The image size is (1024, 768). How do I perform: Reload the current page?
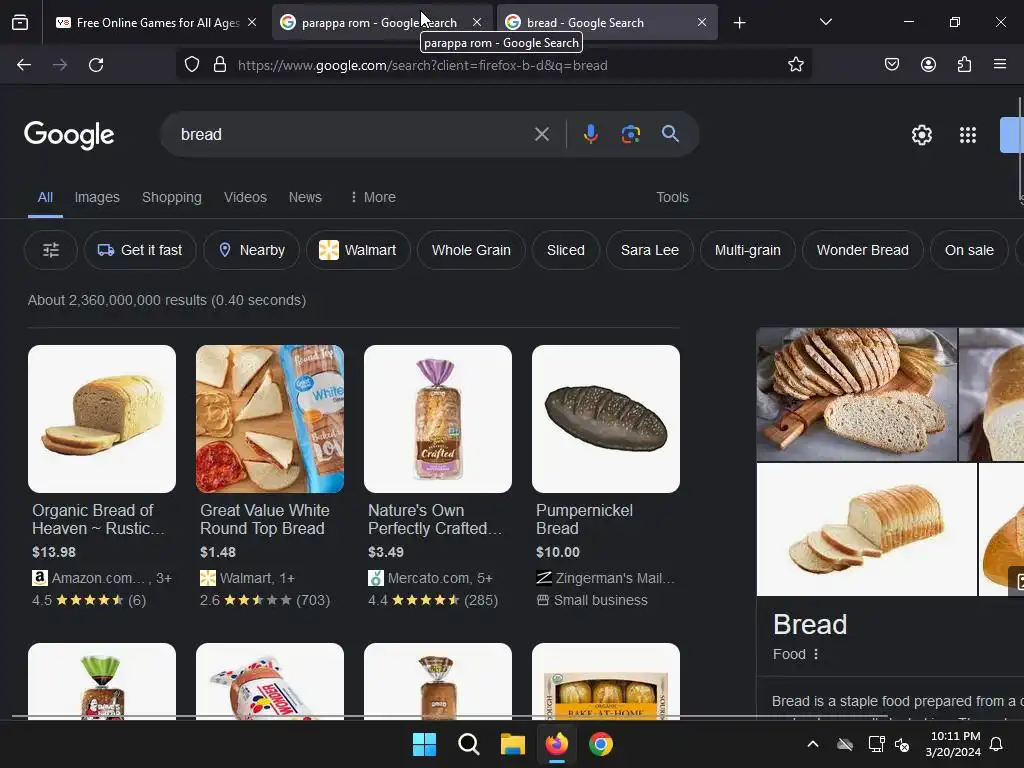pos(96,65)
